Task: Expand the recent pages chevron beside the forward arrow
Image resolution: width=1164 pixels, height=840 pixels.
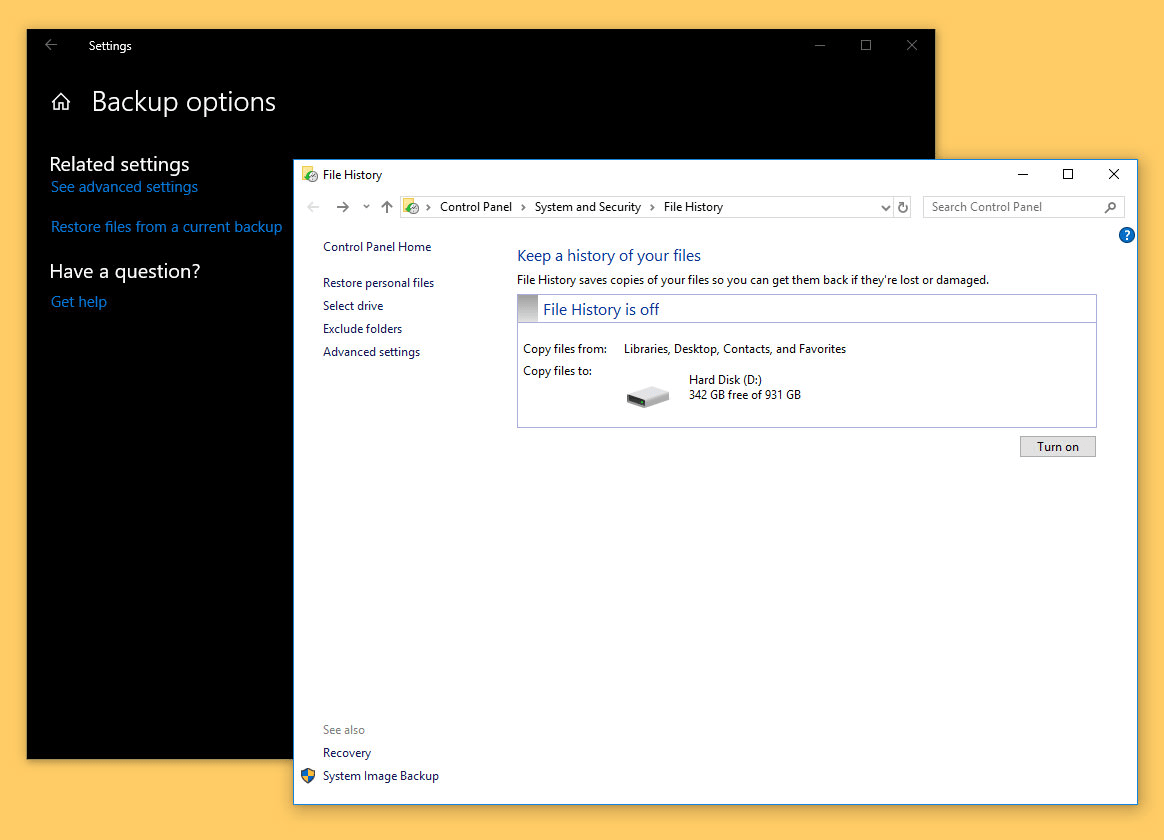Action: tap(365, 206)
